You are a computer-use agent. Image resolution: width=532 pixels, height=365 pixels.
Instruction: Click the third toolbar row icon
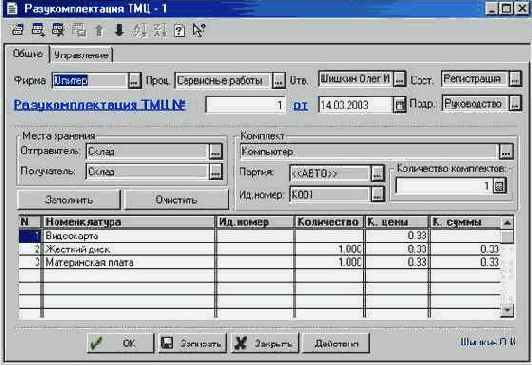coord(58,30)
